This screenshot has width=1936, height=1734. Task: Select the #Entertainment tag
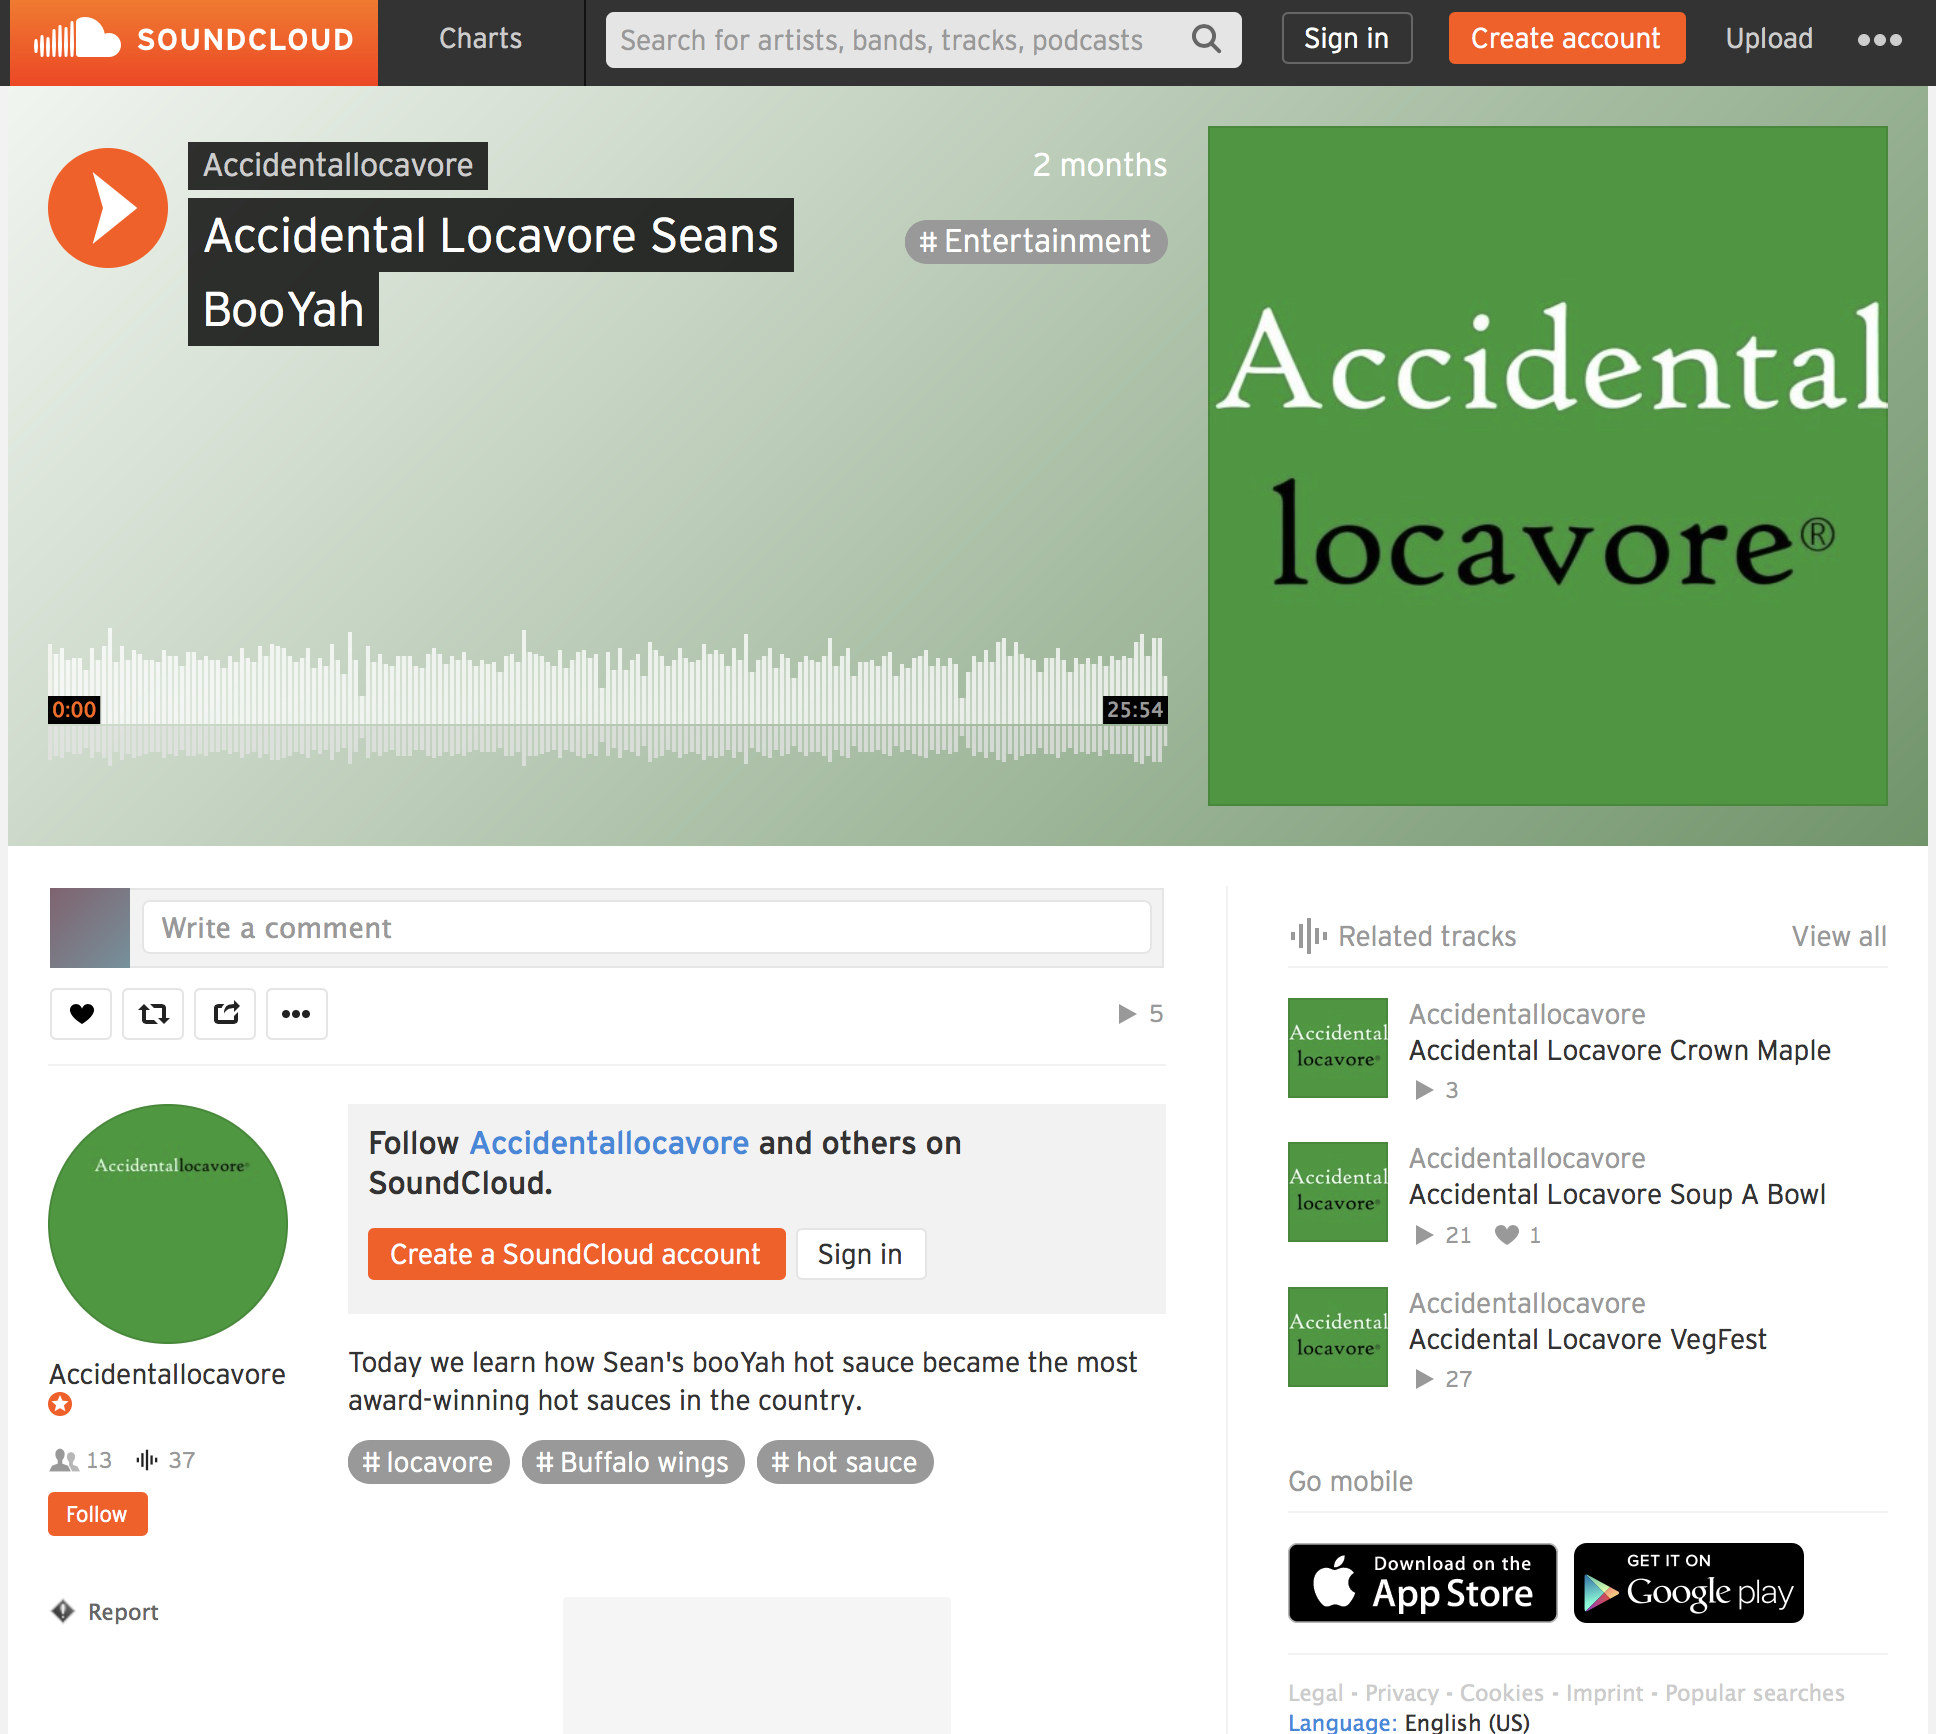click(1036, 242)
